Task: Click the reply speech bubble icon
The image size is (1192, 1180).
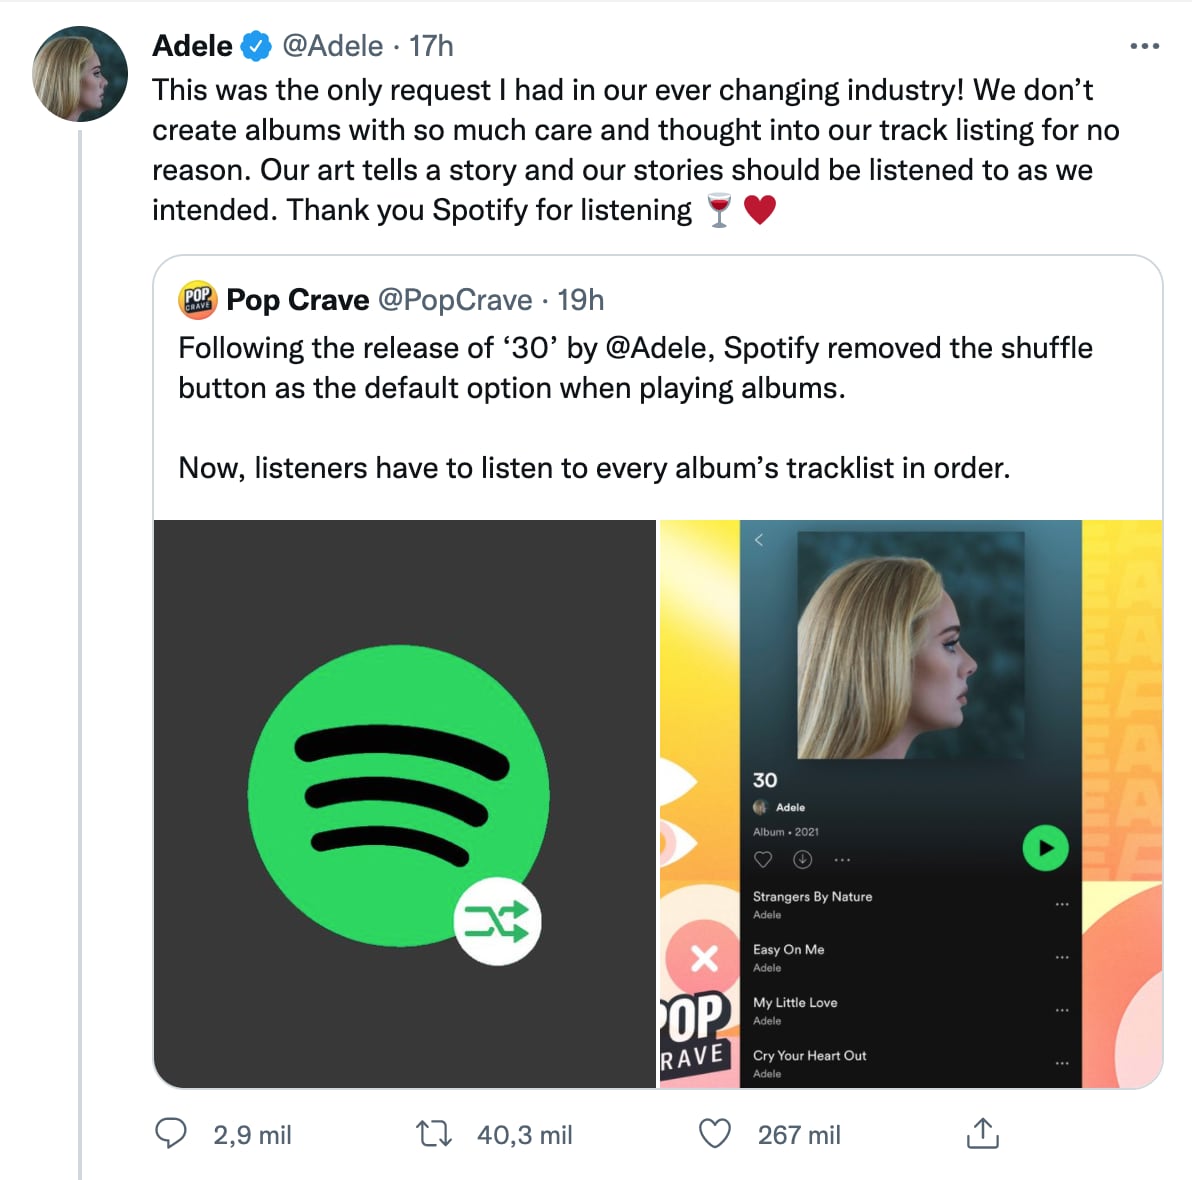Action: tap(171, 1134)
